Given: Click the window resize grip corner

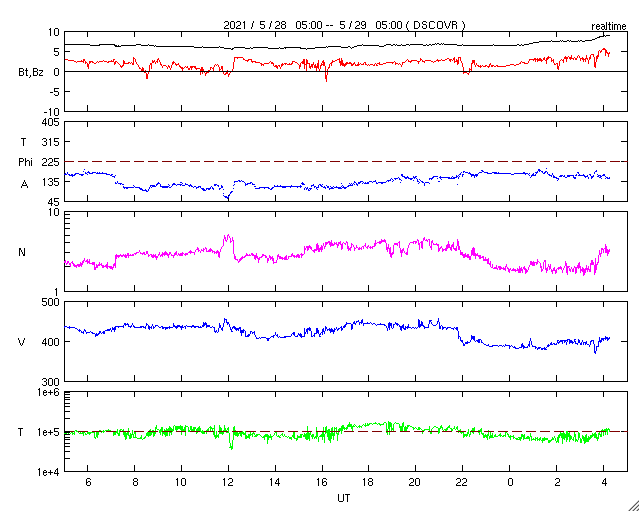Looking at the screenshot, I should (634, 506).
